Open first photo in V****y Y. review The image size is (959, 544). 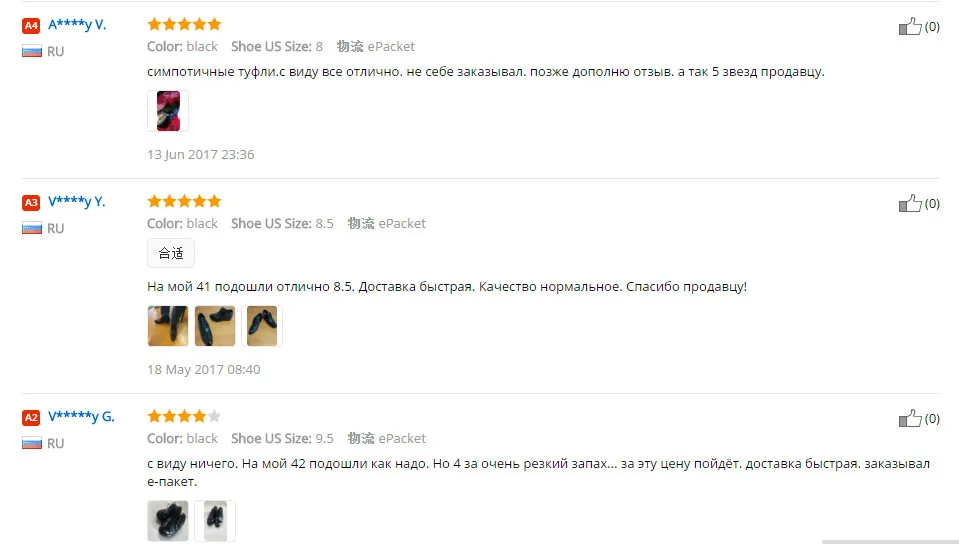(x=168, y=326)
